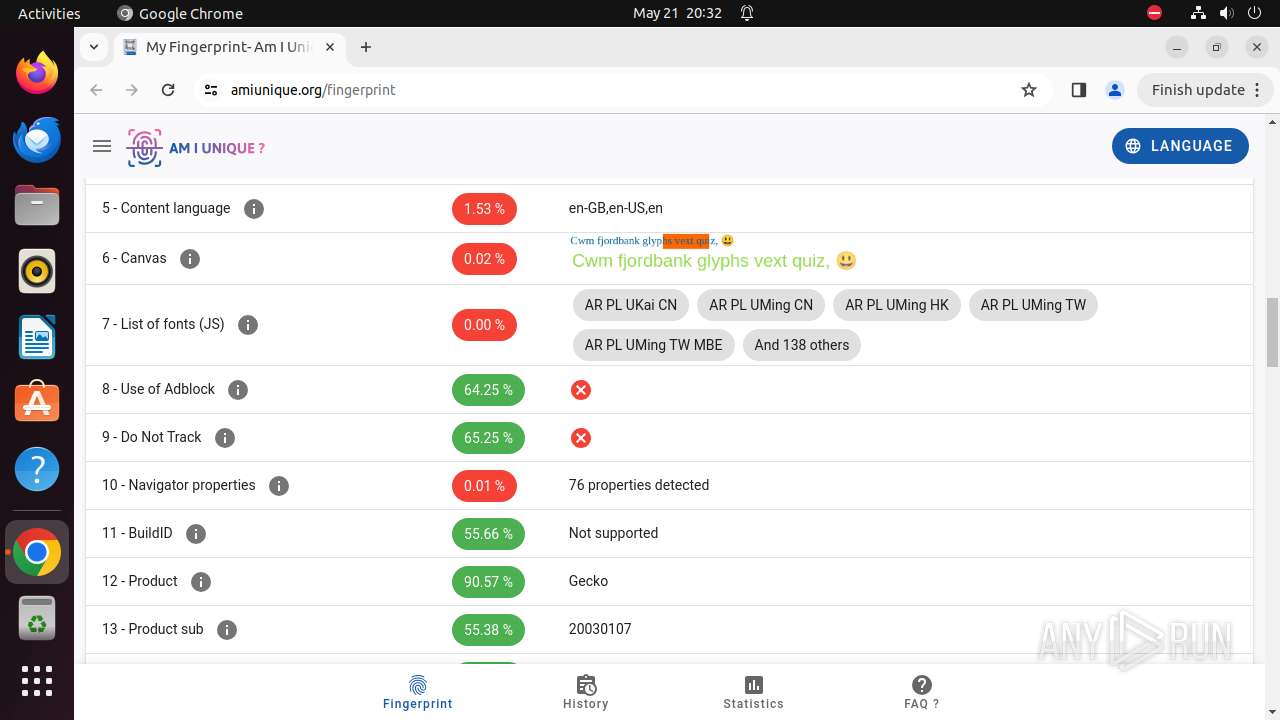This screenshot has height=720, width=1280.
Task: Click the 90.57 % Product badge
Action: 488,582
